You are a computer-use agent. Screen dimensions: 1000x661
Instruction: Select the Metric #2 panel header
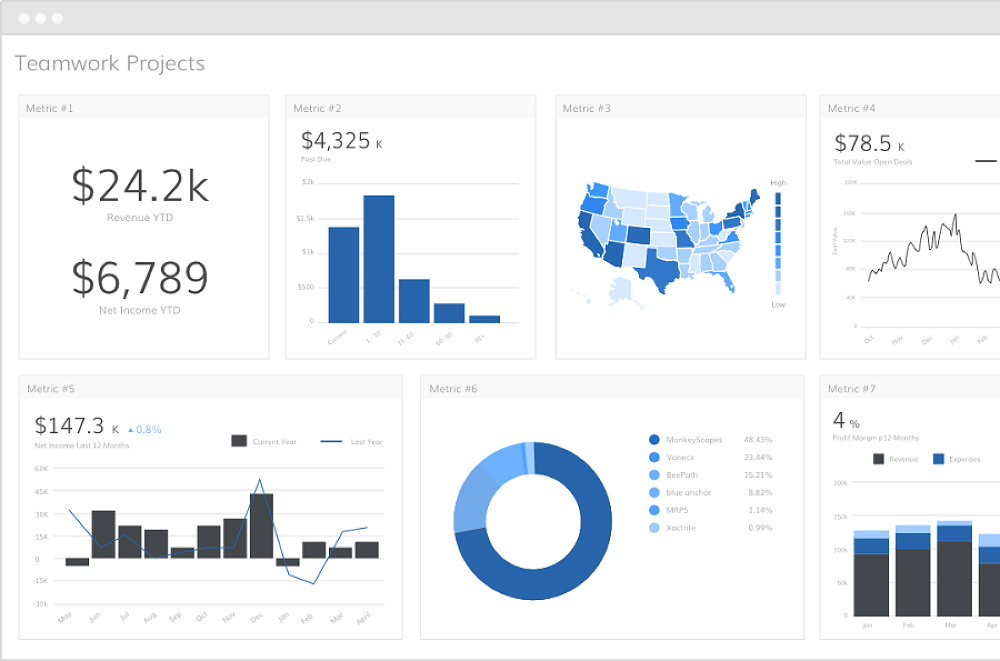coord(411,108)
